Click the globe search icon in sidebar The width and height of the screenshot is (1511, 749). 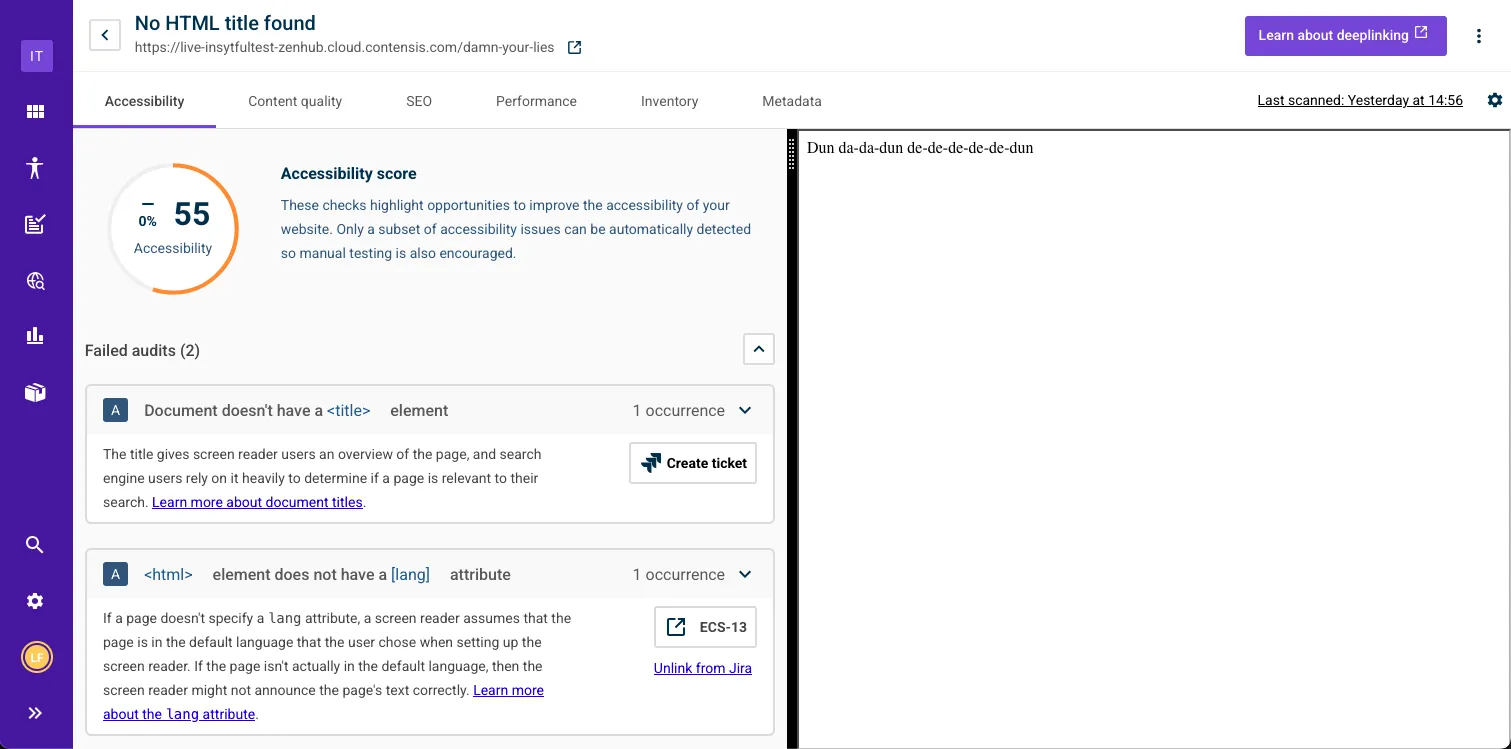tap(35, 281)
